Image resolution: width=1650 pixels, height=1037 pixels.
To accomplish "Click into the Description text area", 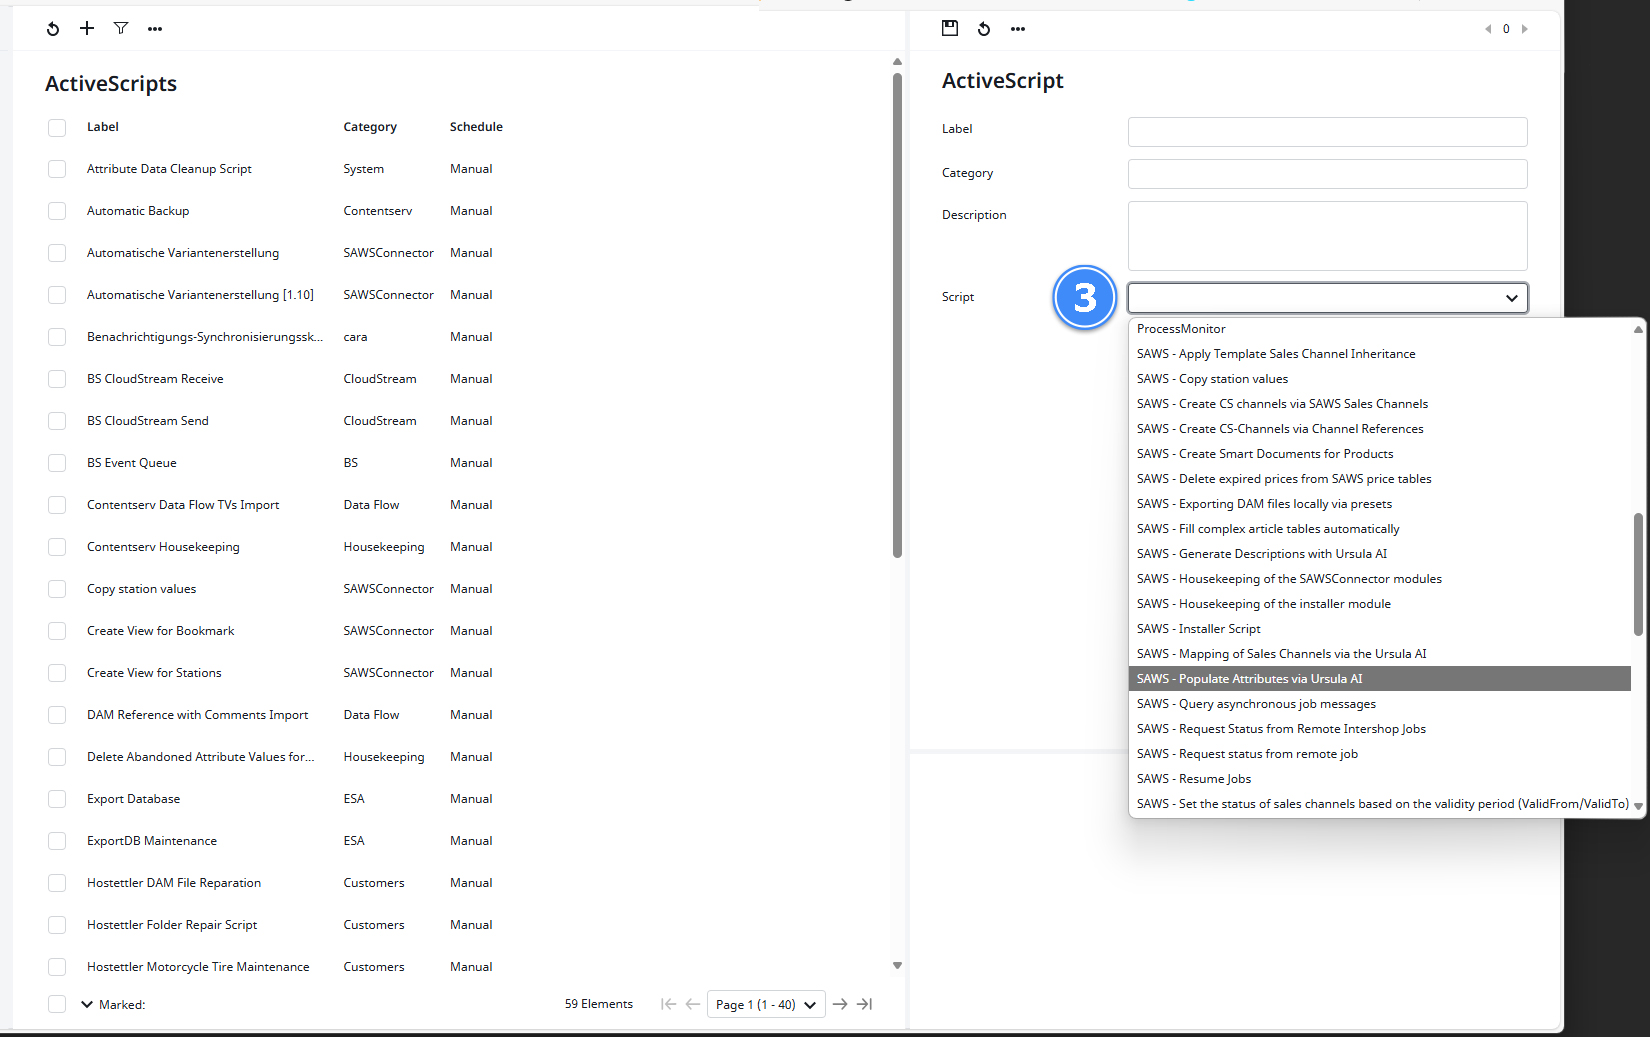I will (x=1327, y=236).
